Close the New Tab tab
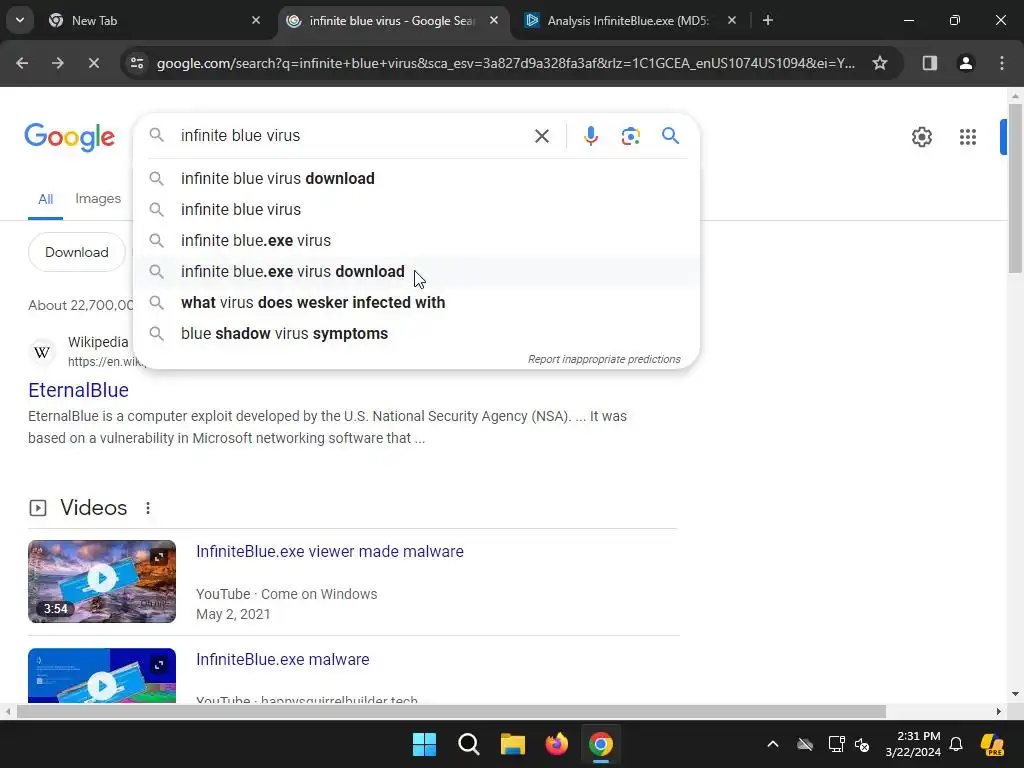The width and height of the screenshot is (1024, 768). point(256,20)
